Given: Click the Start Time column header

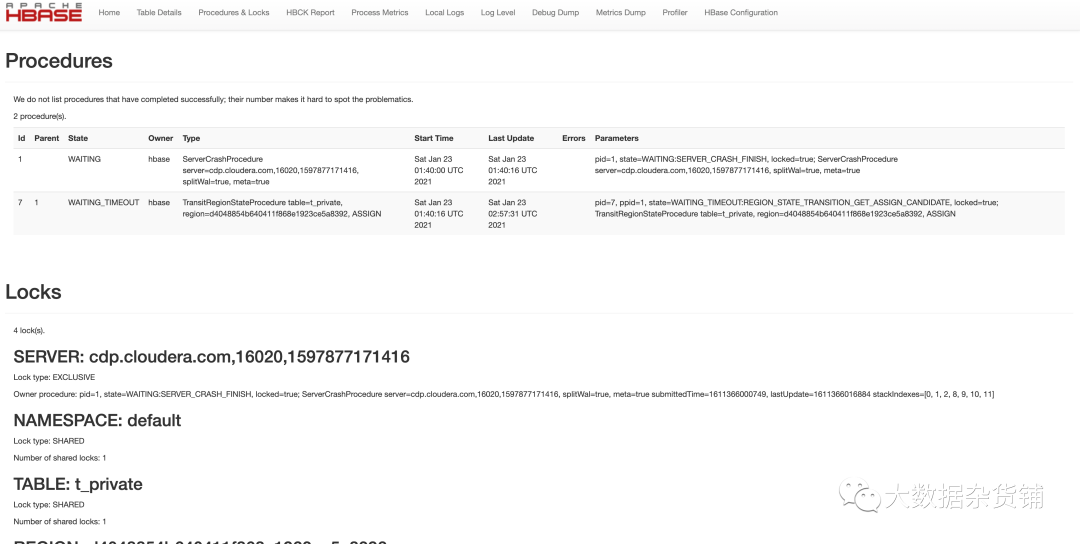Looking at the screenshot, I should (434, 138).
